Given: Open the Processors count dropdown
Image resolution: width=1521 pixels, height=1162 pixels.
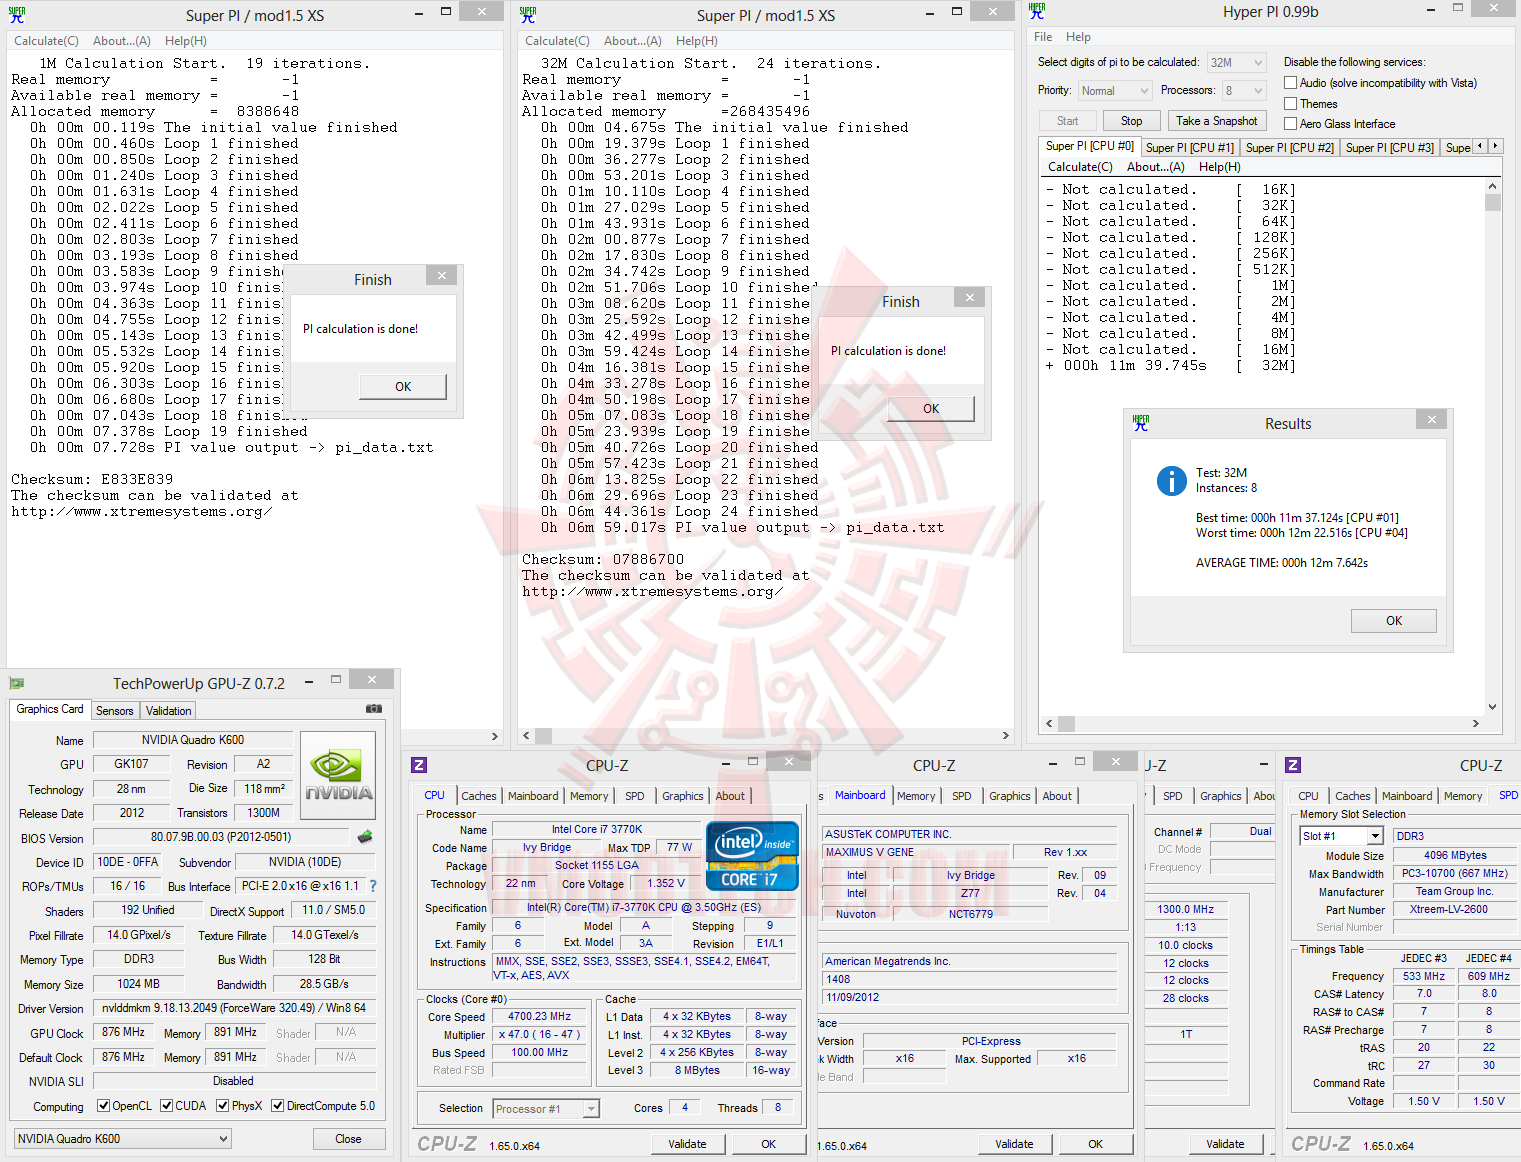Looking at the screenshot, I should (1244, 91).
